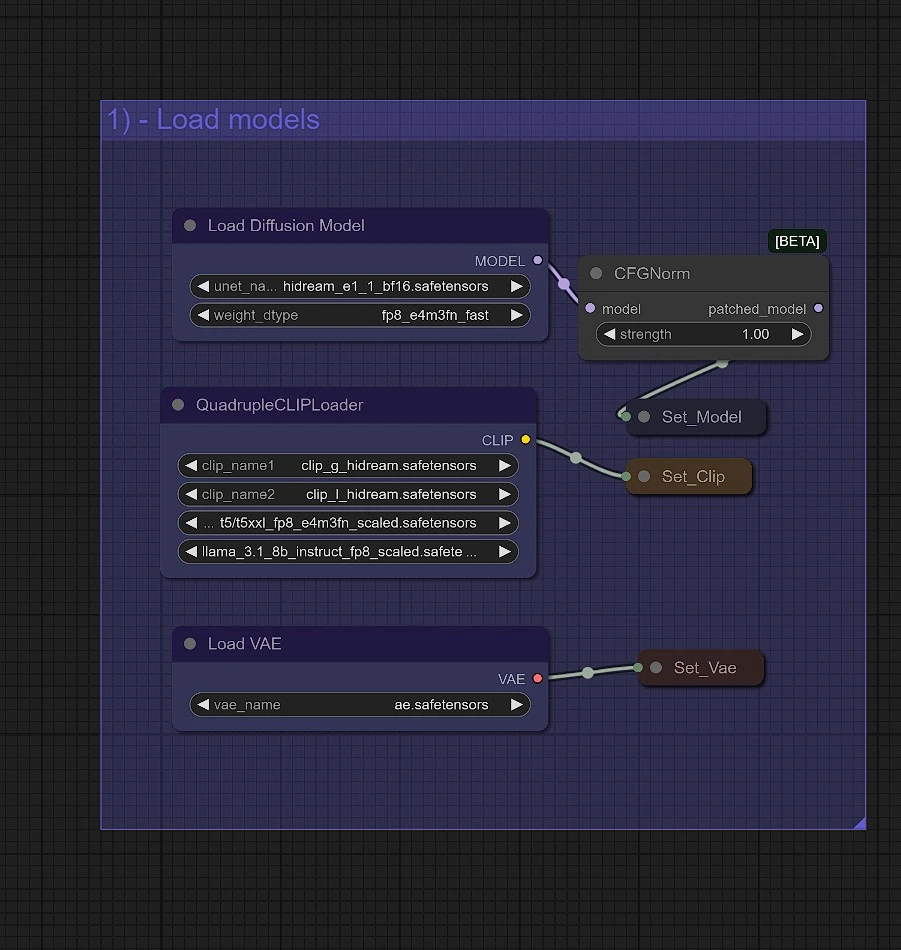Select the CFGNorm node title
Screen dimensions: 901x950
tap(703, 273)
